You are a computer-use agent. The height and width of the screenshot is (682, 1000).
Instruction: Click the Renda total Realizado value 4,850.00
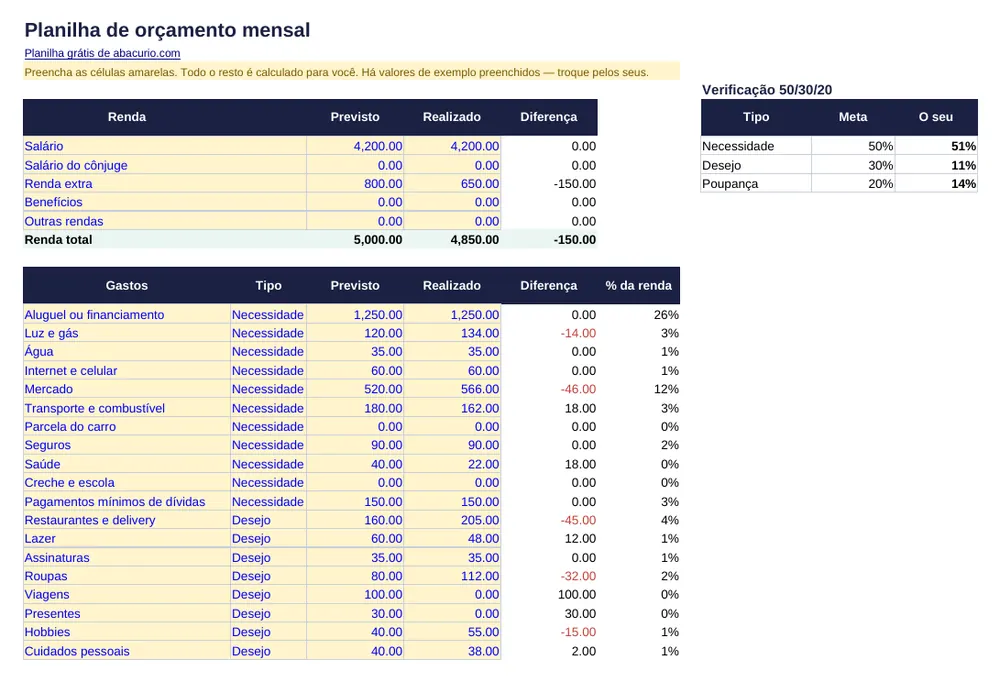(474, 240)
